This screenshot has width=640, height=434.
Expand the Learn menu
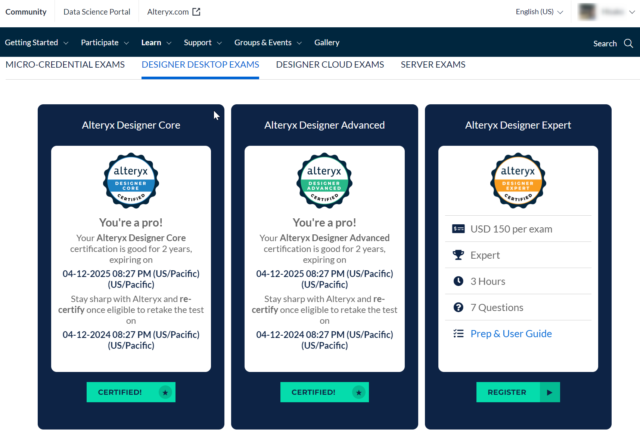pyautogui.click(x=156, y=42)
